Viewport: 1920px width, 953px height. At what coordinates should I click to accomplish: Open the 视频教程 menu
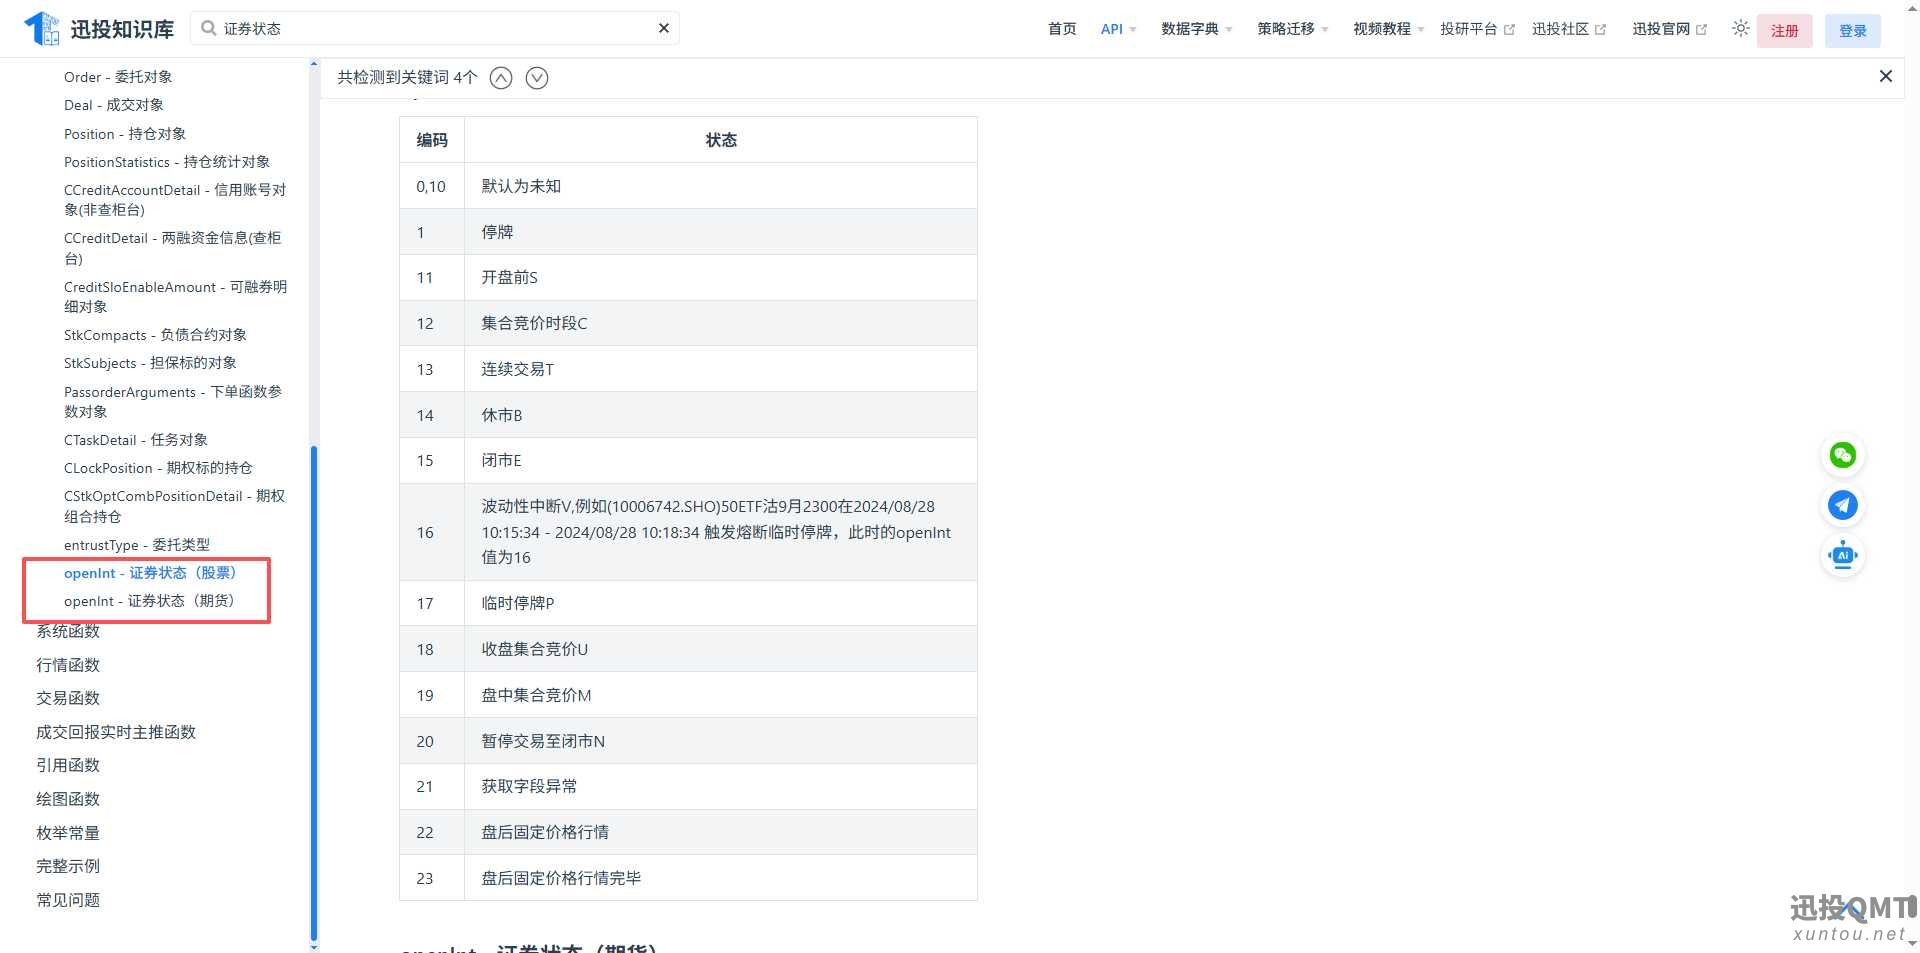pyautogui.click(x=1388, y=29)
